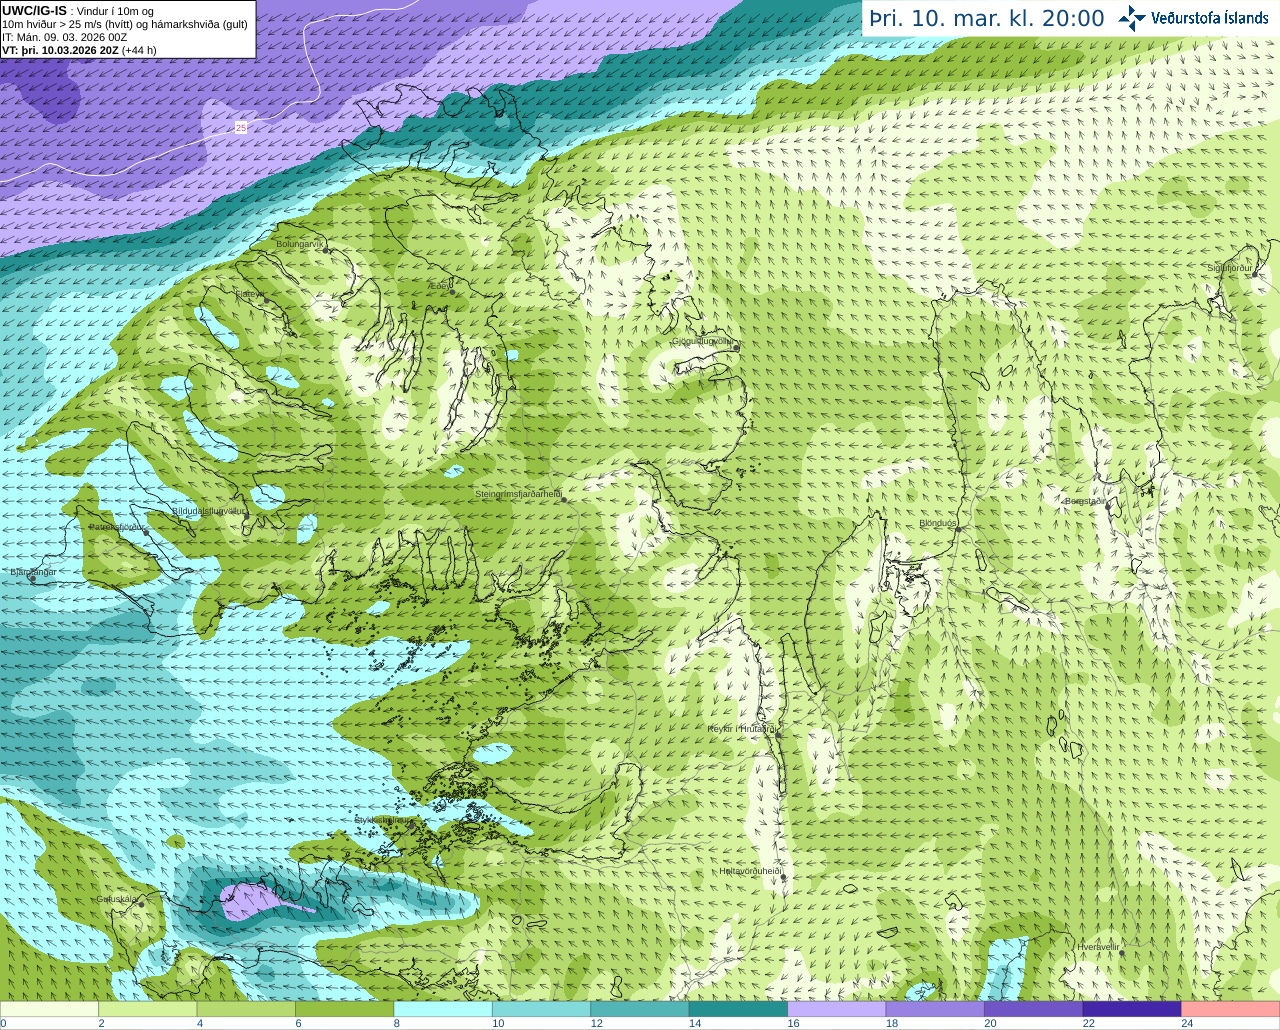Click the legend value '12'
Viewport: 1280px width, 1030px height.
(x=597, y=1024)
